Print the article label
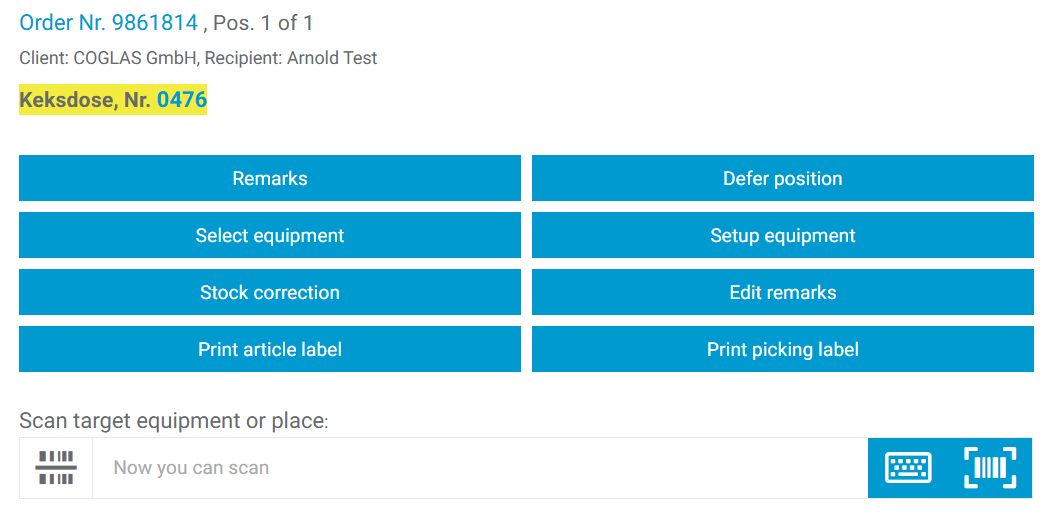This screenshot has width=1060, height=518. (x=270, y=350)
